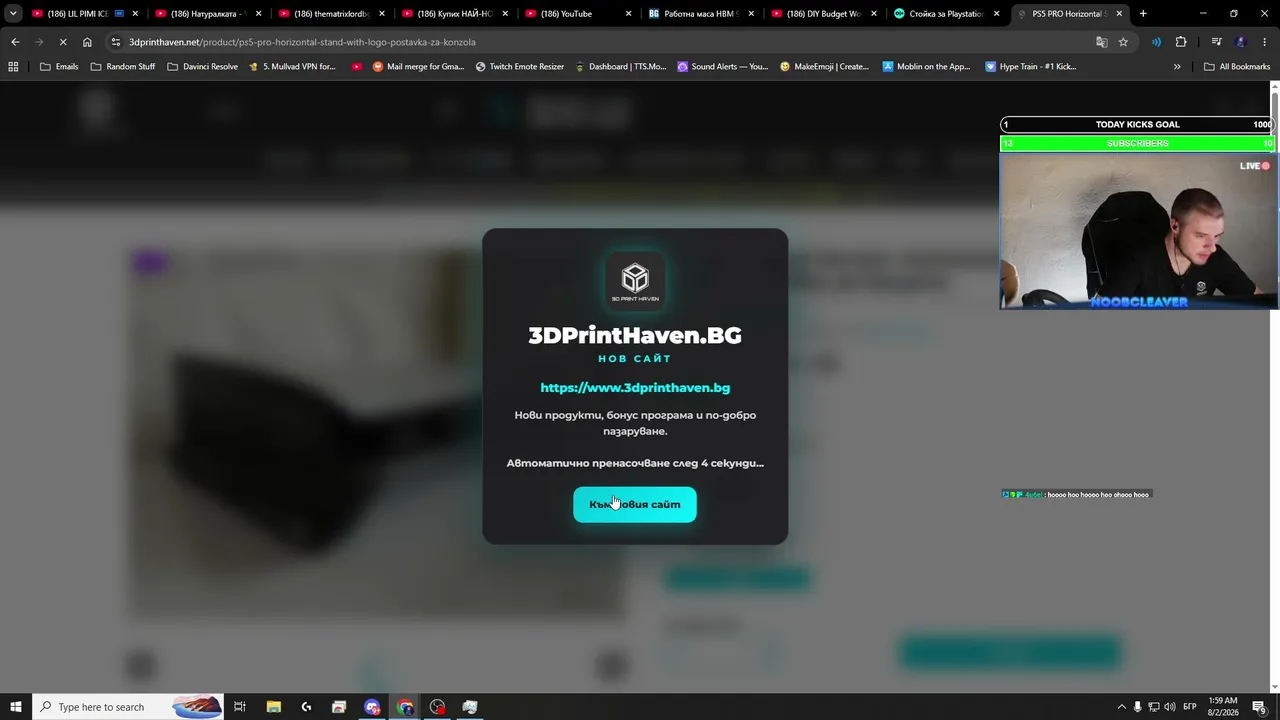The height and width of the screenshot is (720, 1280).
Task: Click the 'Към новия сайт' button
Action: pos(635,504)
